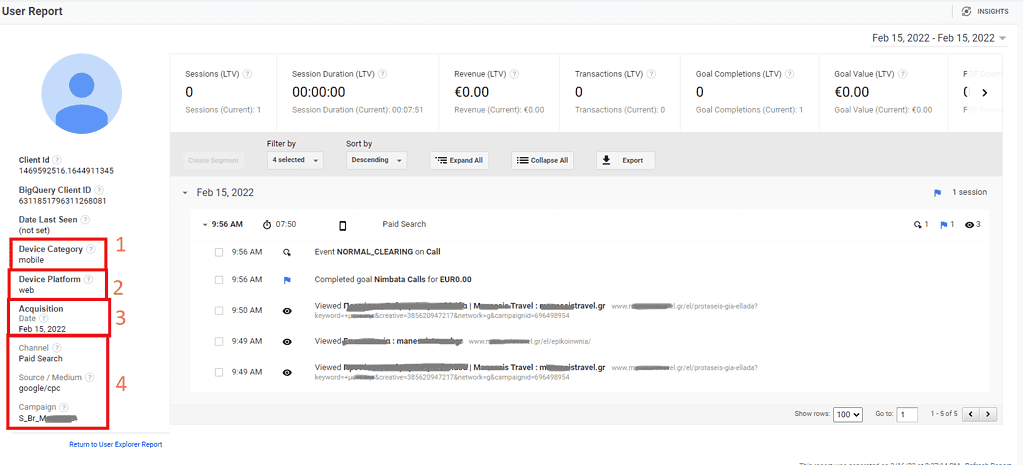Image resolution: width=1023 pixels, height=465 pixels.
Task: Click help icon beside Sessions (LTV)
Action: 247,74
